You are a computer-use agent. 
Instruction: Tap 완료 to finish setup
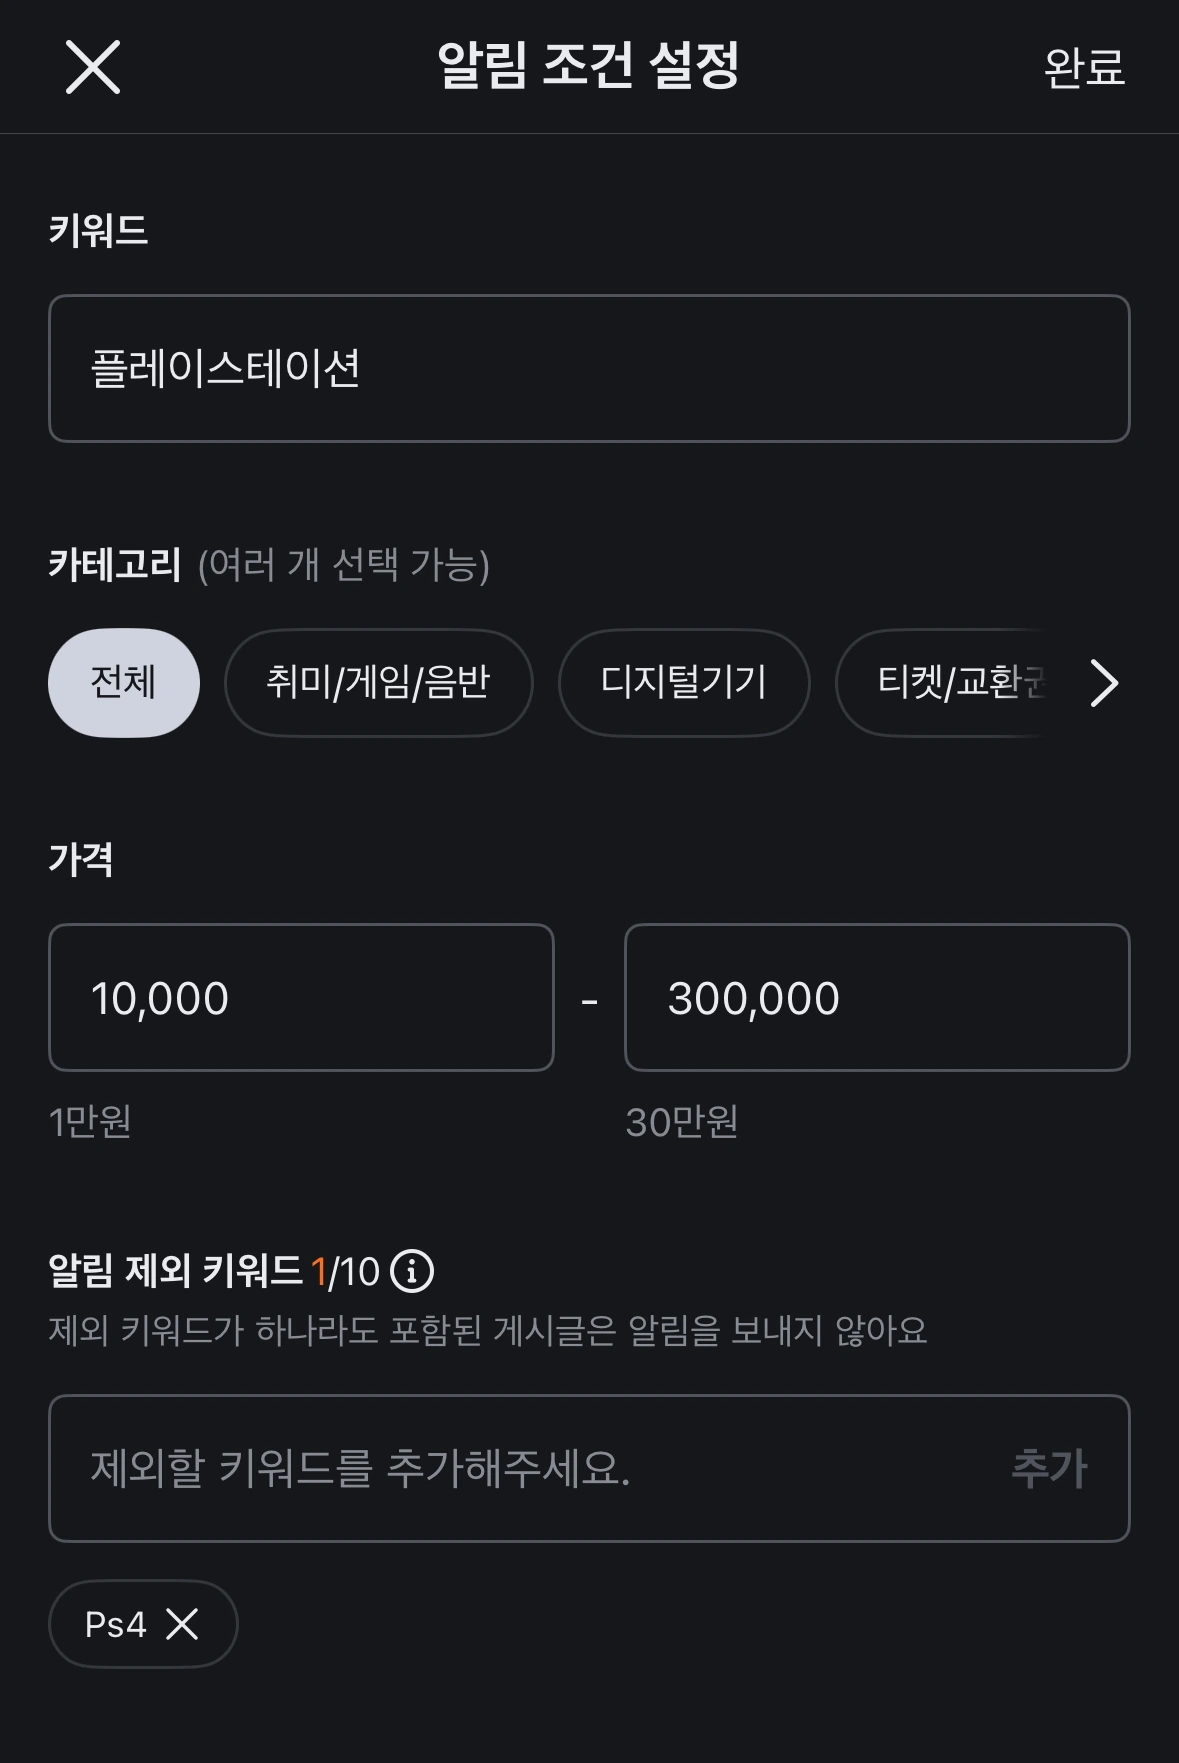(x=1084, y=68)
